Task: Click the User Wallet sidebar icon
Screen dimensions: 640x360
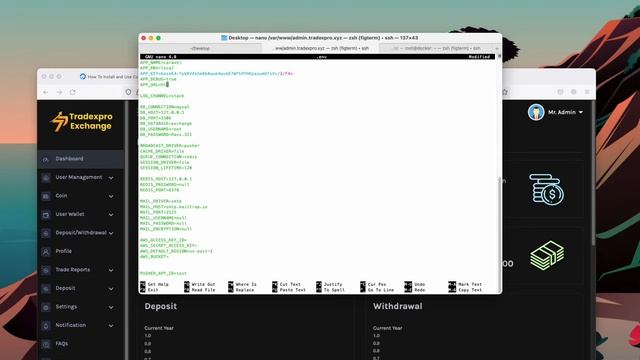Action: coord(46,214)
